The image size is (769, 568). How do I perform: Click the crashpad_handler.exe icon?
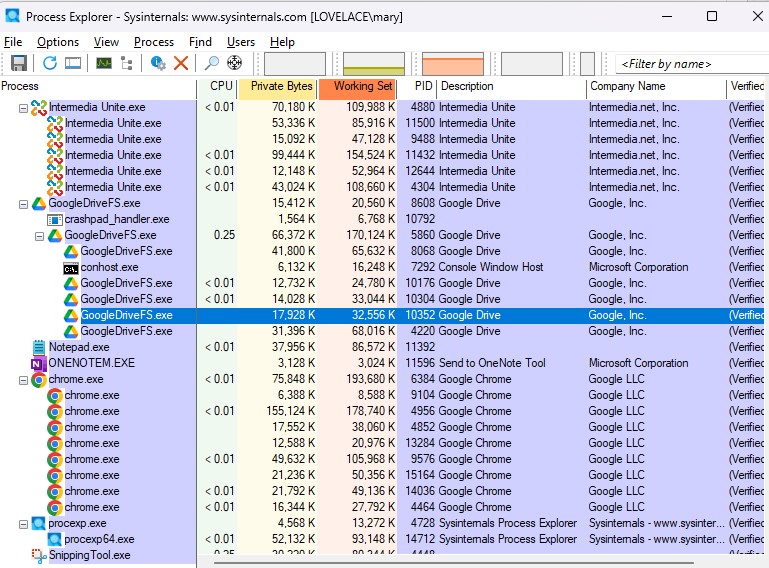[x=54, y=220]
